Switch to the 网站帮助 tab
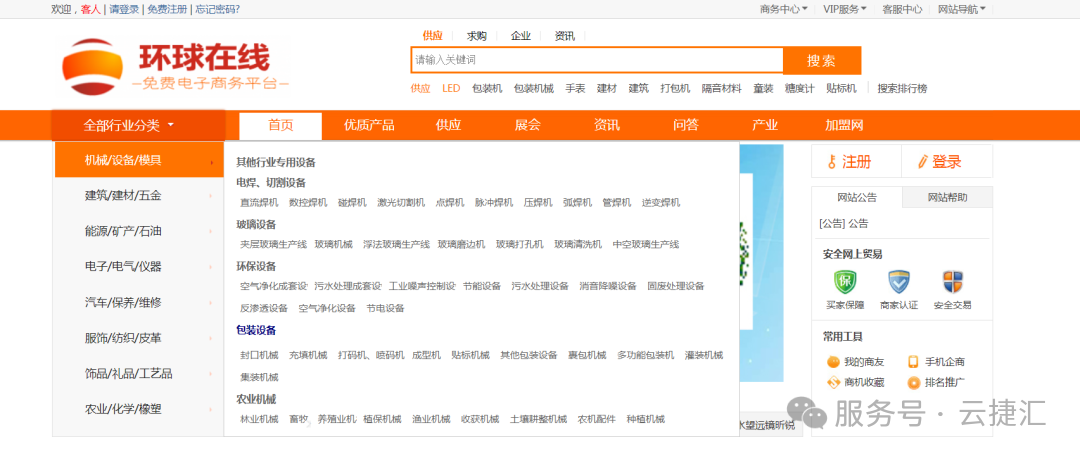This screenshot has width=1080, height=456. pyautogui.click(x=947, y=197)
